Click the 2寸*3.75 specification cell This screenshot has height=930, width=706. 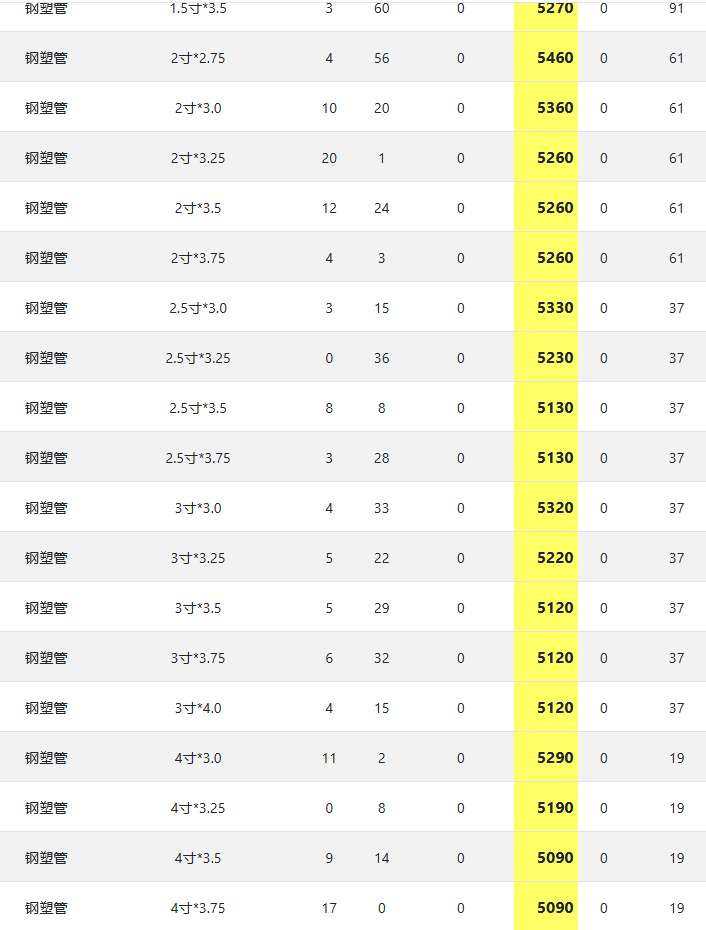point(198,258)
